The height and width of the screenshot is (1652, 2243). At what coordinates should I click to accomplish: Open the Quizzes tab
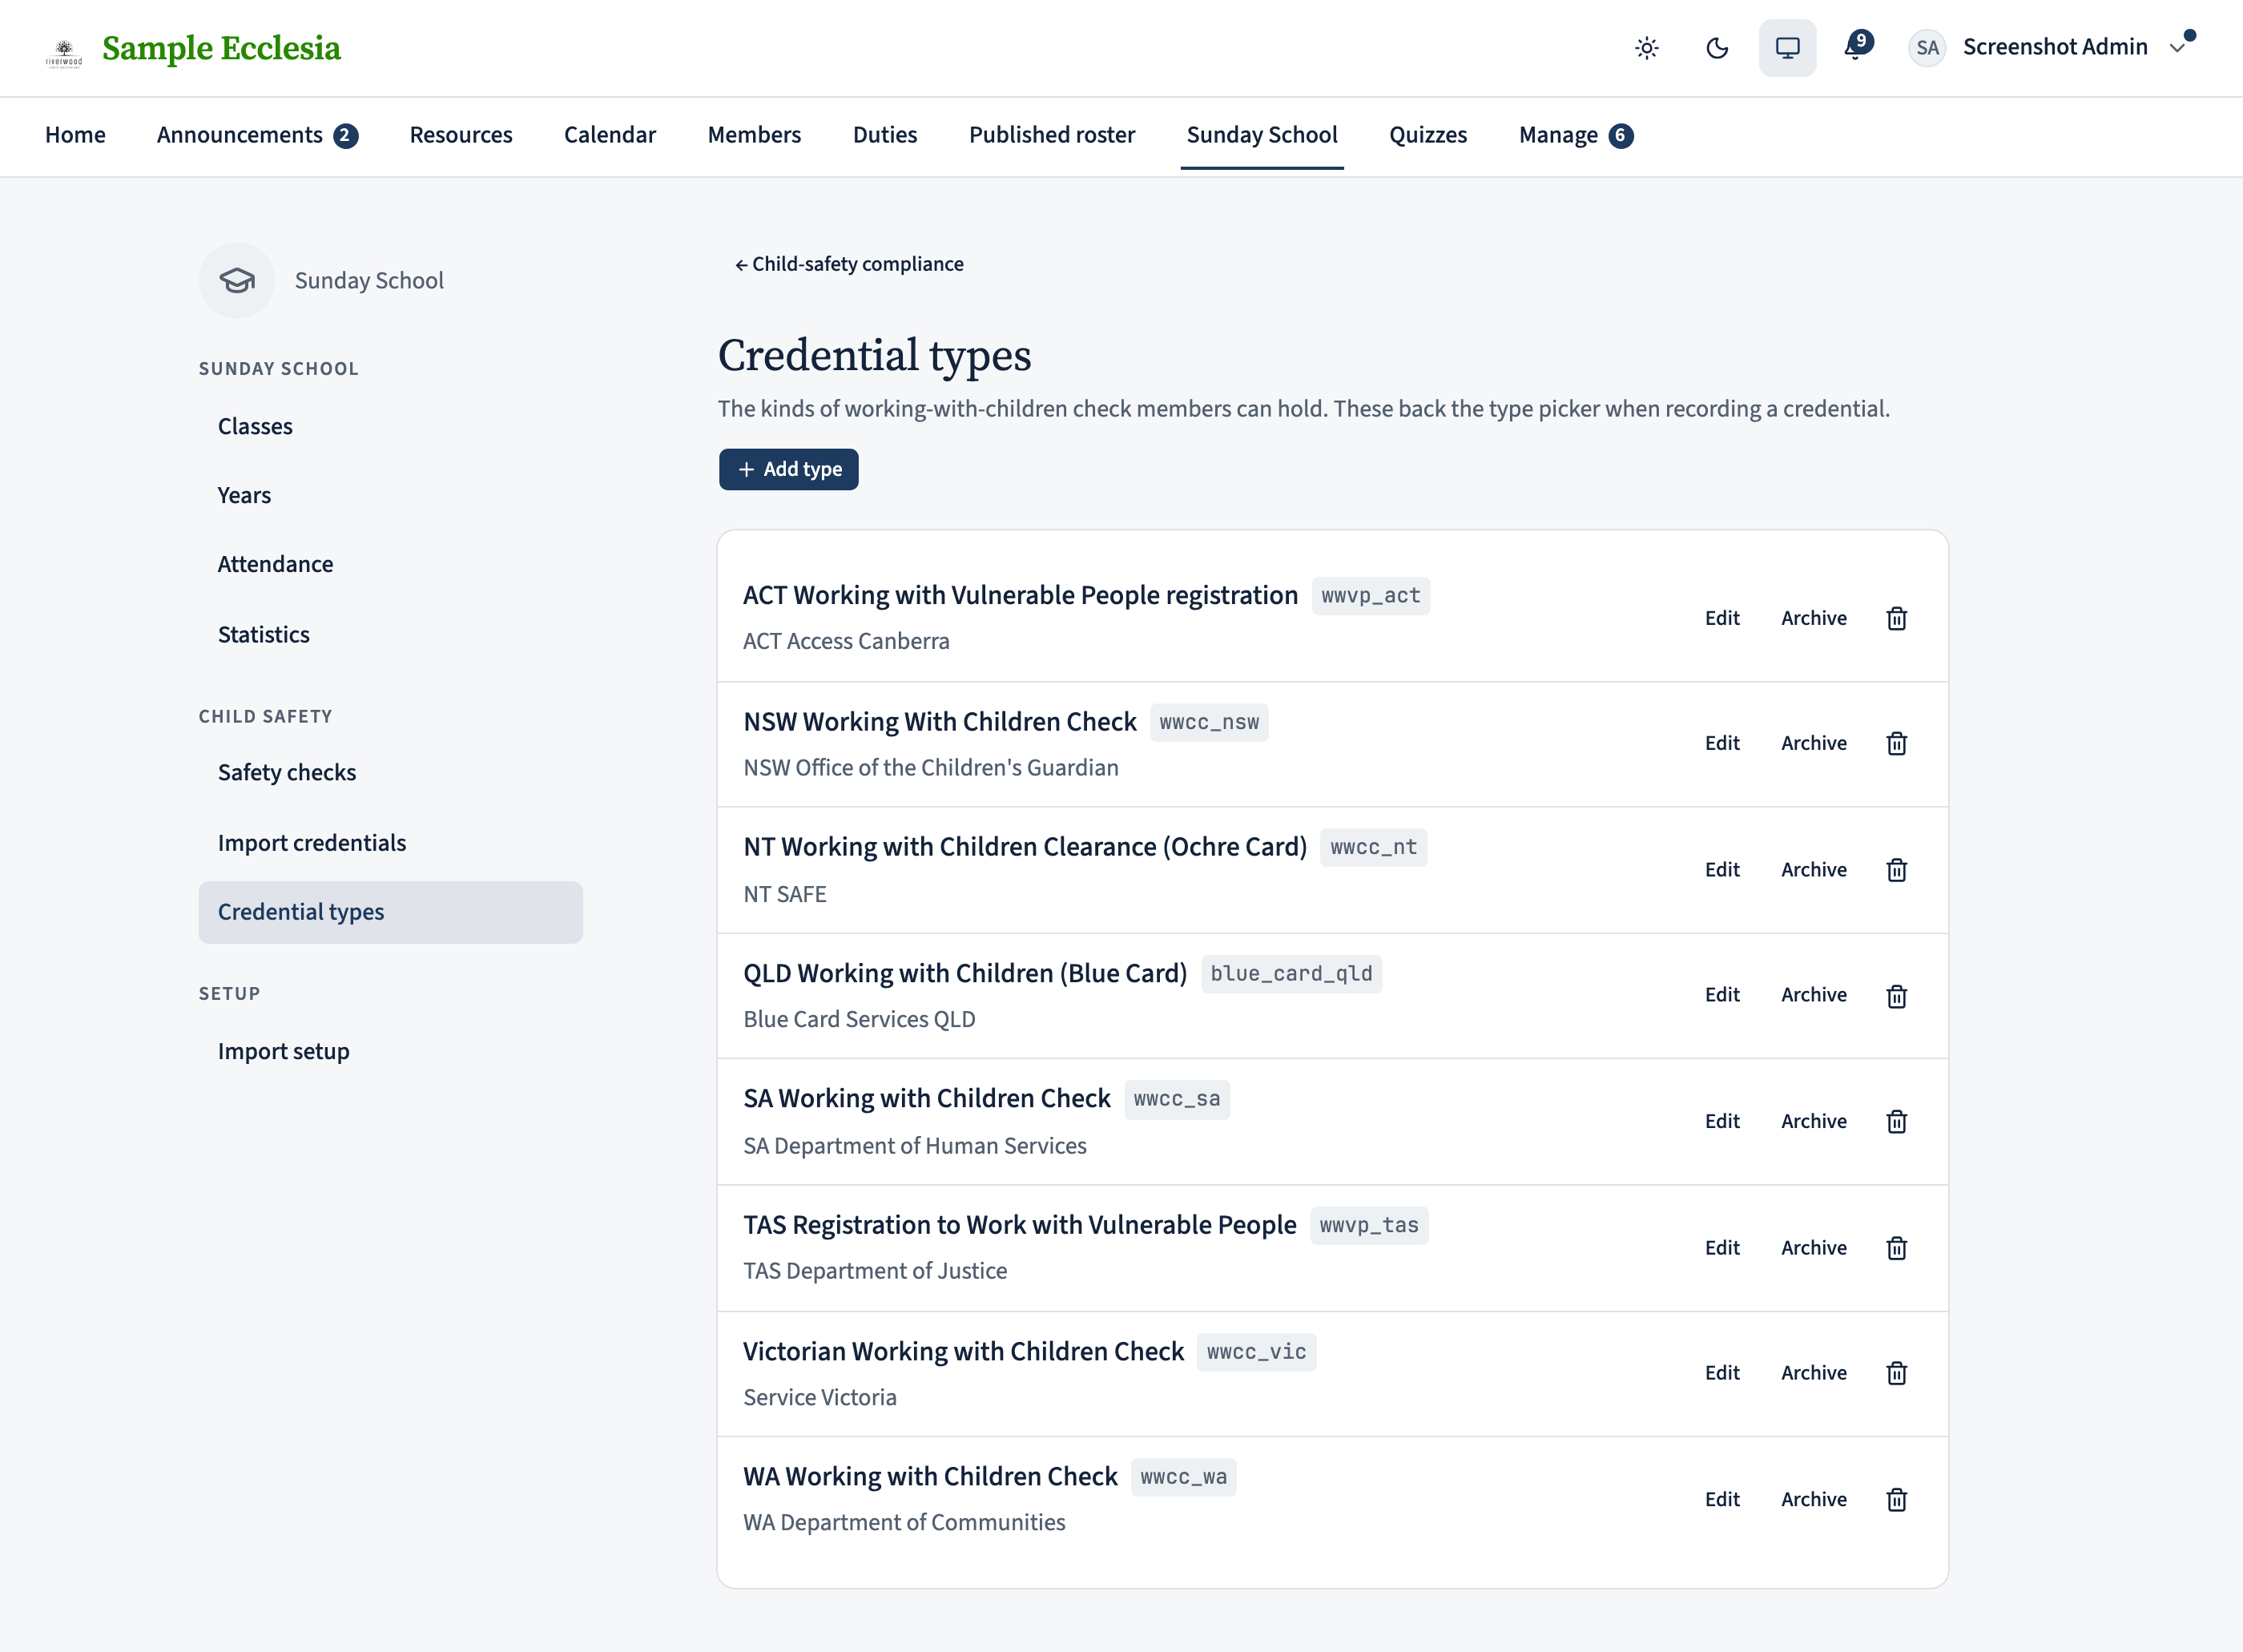[x=1428, y=135]
